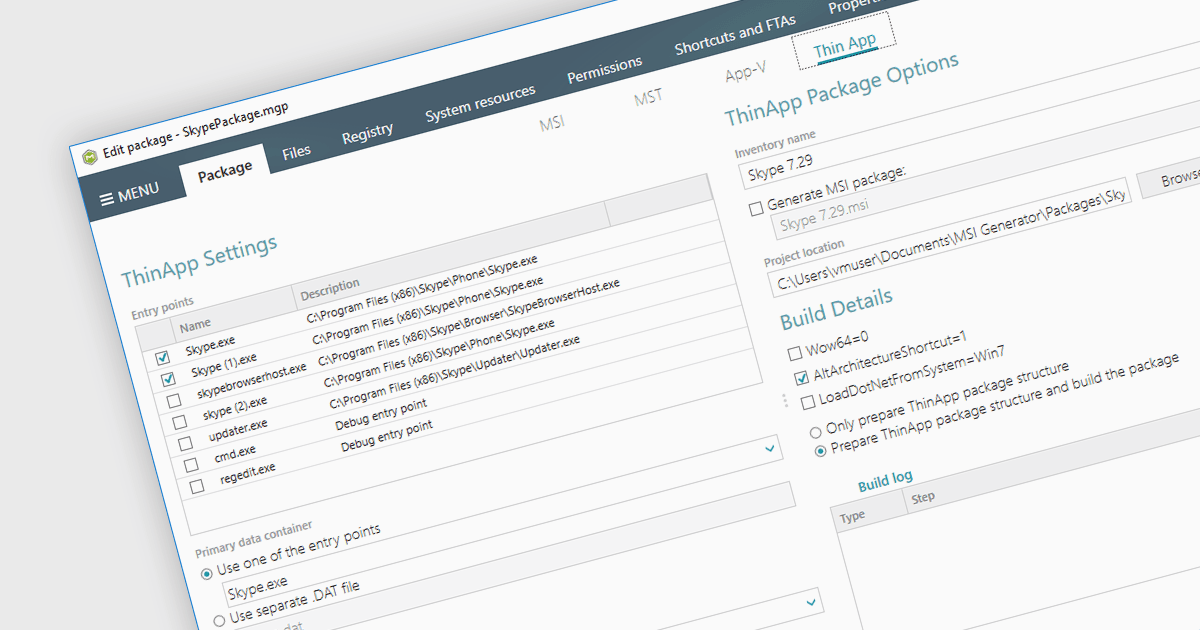The width and height of the screenshot is (1200, 630).
Task: Check the skype (2).exe entry point
Action: click(x=180, y=422)
